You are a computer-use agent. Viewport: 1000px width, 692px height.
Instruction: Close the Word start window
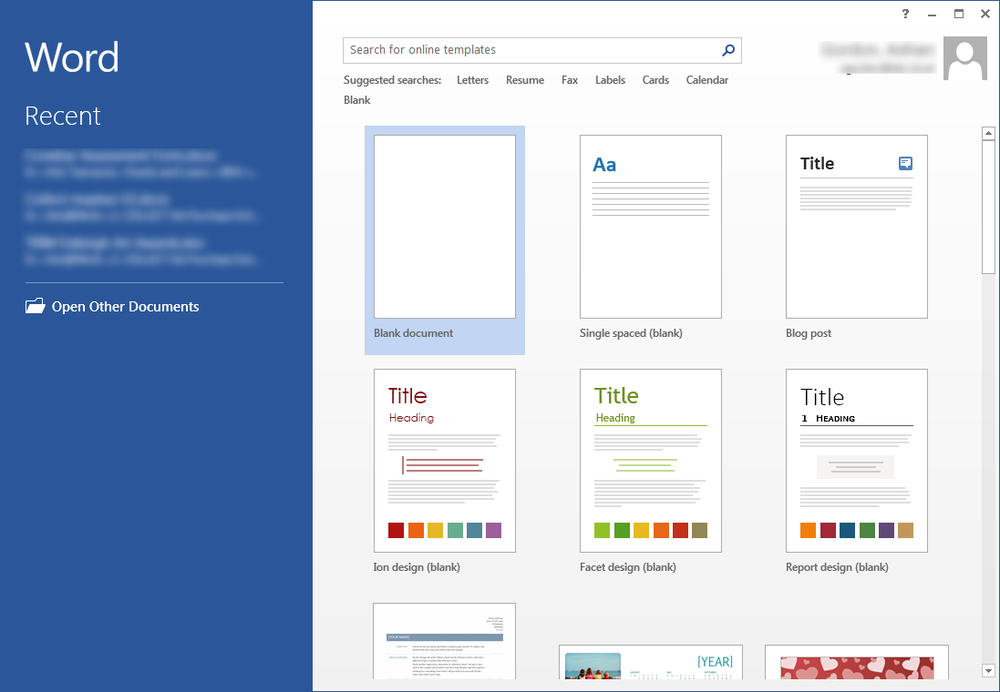coord(985,14)
